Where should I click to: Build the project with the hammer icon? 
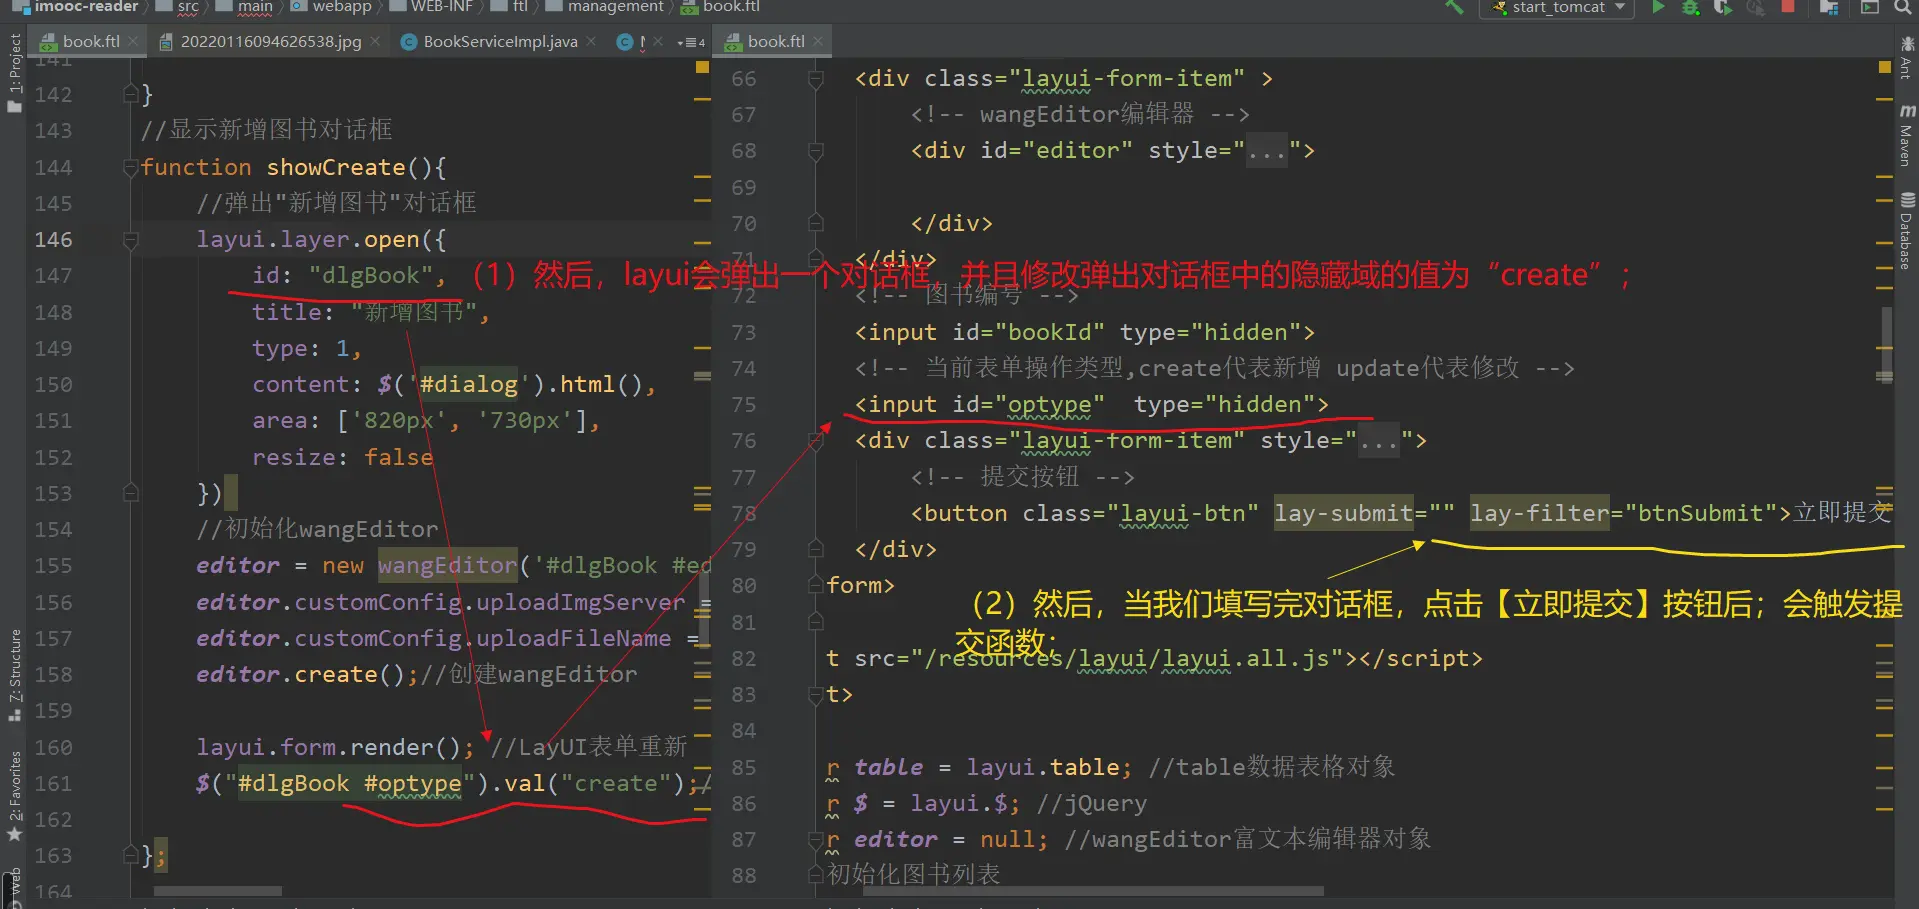coord(1454,7)
